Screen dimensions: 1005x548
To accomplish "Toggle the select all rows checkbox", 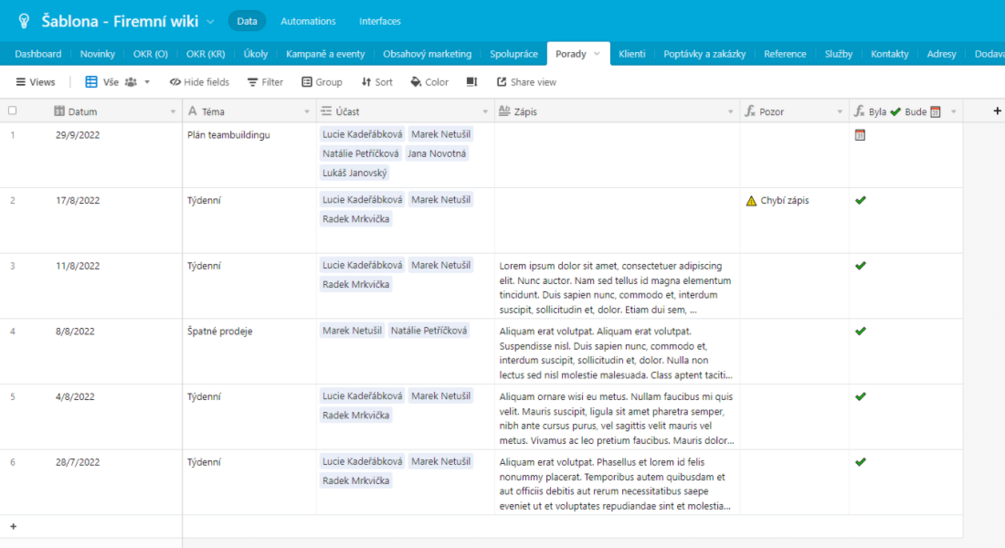I will 12,111.
